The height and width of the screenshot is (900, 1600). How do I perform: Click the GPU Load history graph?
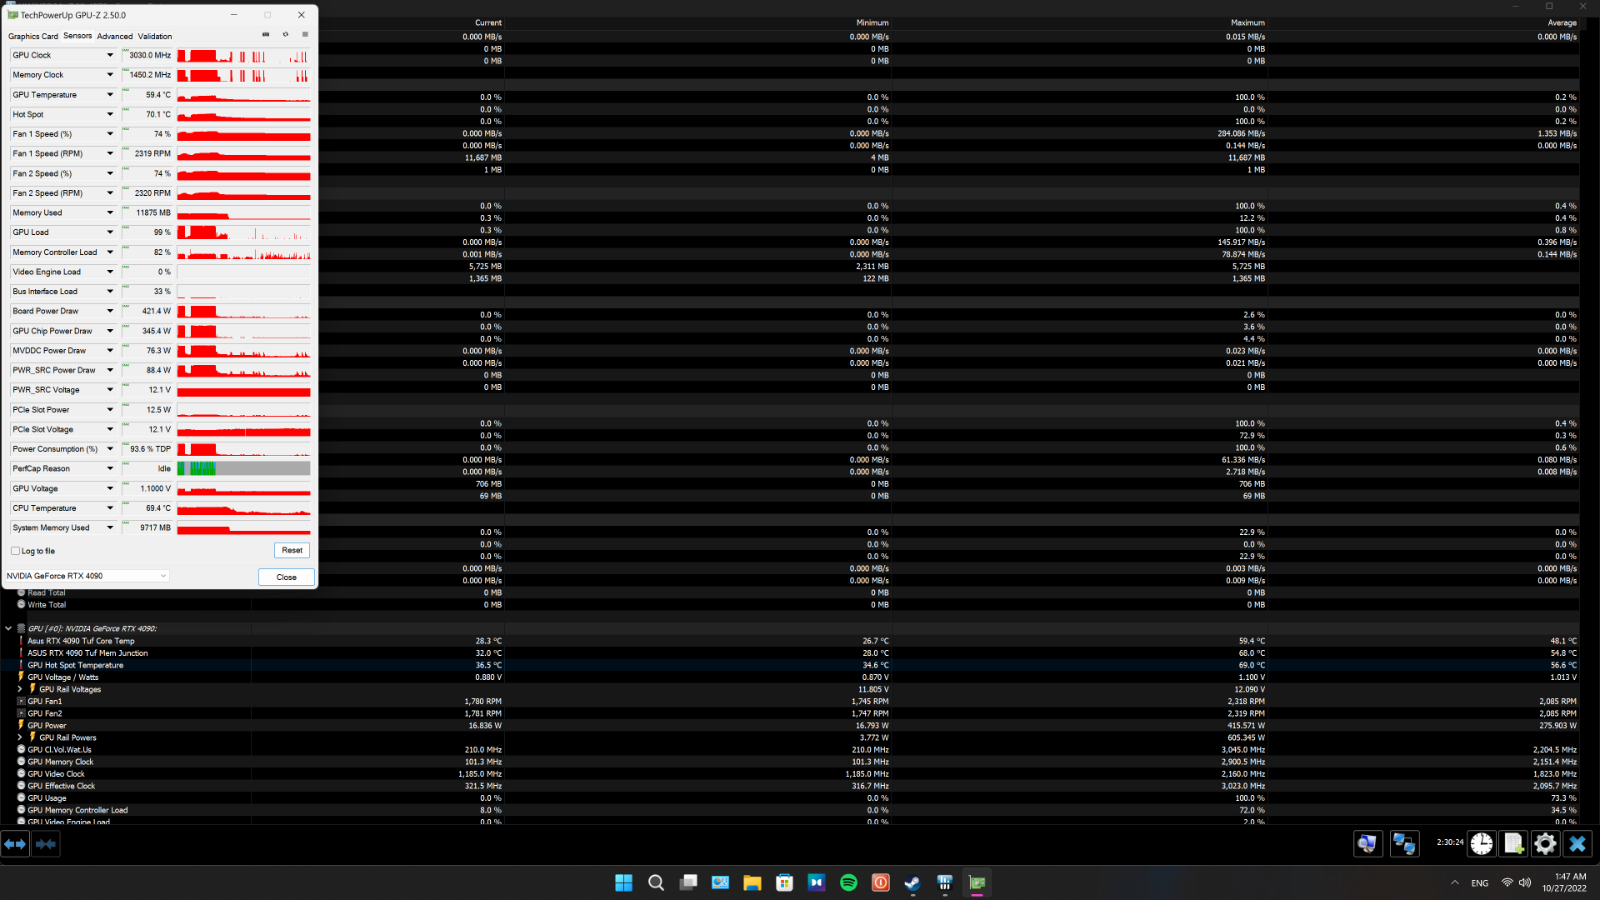point(244,232)
